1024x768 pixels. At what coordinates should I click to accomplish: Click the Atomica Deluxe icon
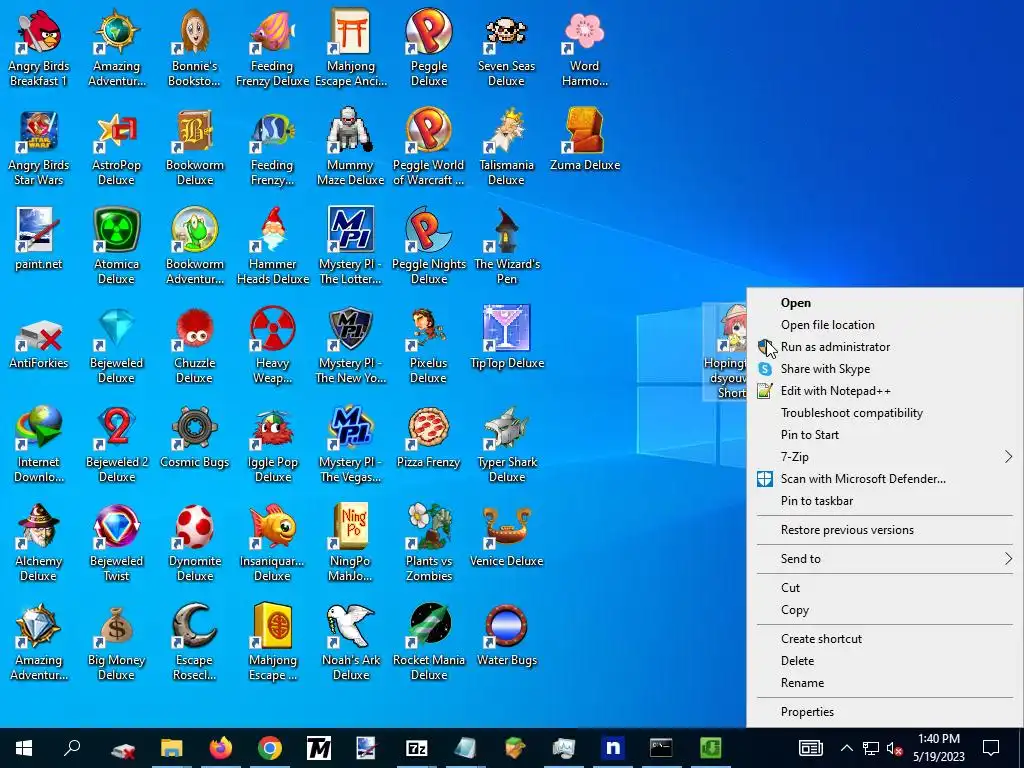[x=116, y=230]
